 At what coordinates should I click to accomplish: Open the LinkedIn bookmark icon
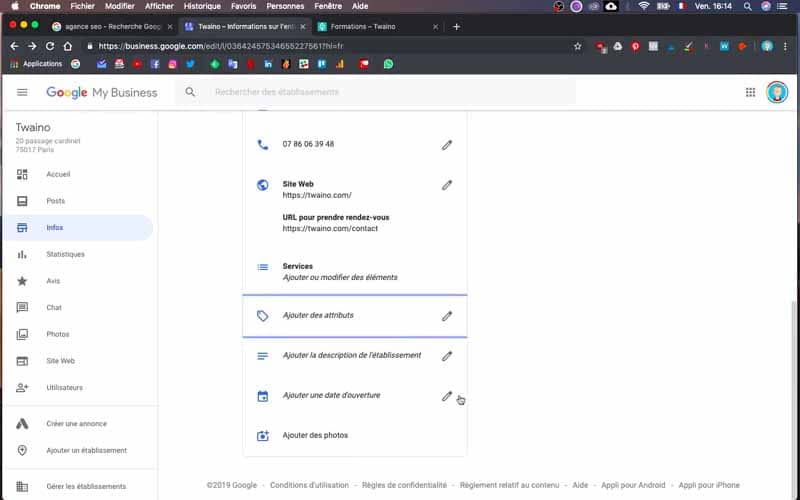[268, 64]
